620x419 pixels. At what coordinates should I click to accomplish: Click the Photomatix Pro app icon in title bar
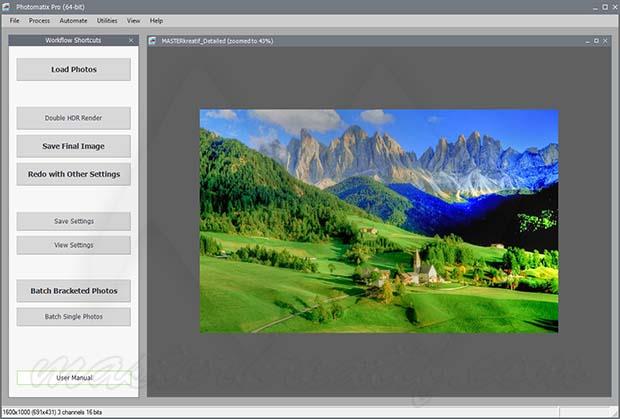point(6,7)
